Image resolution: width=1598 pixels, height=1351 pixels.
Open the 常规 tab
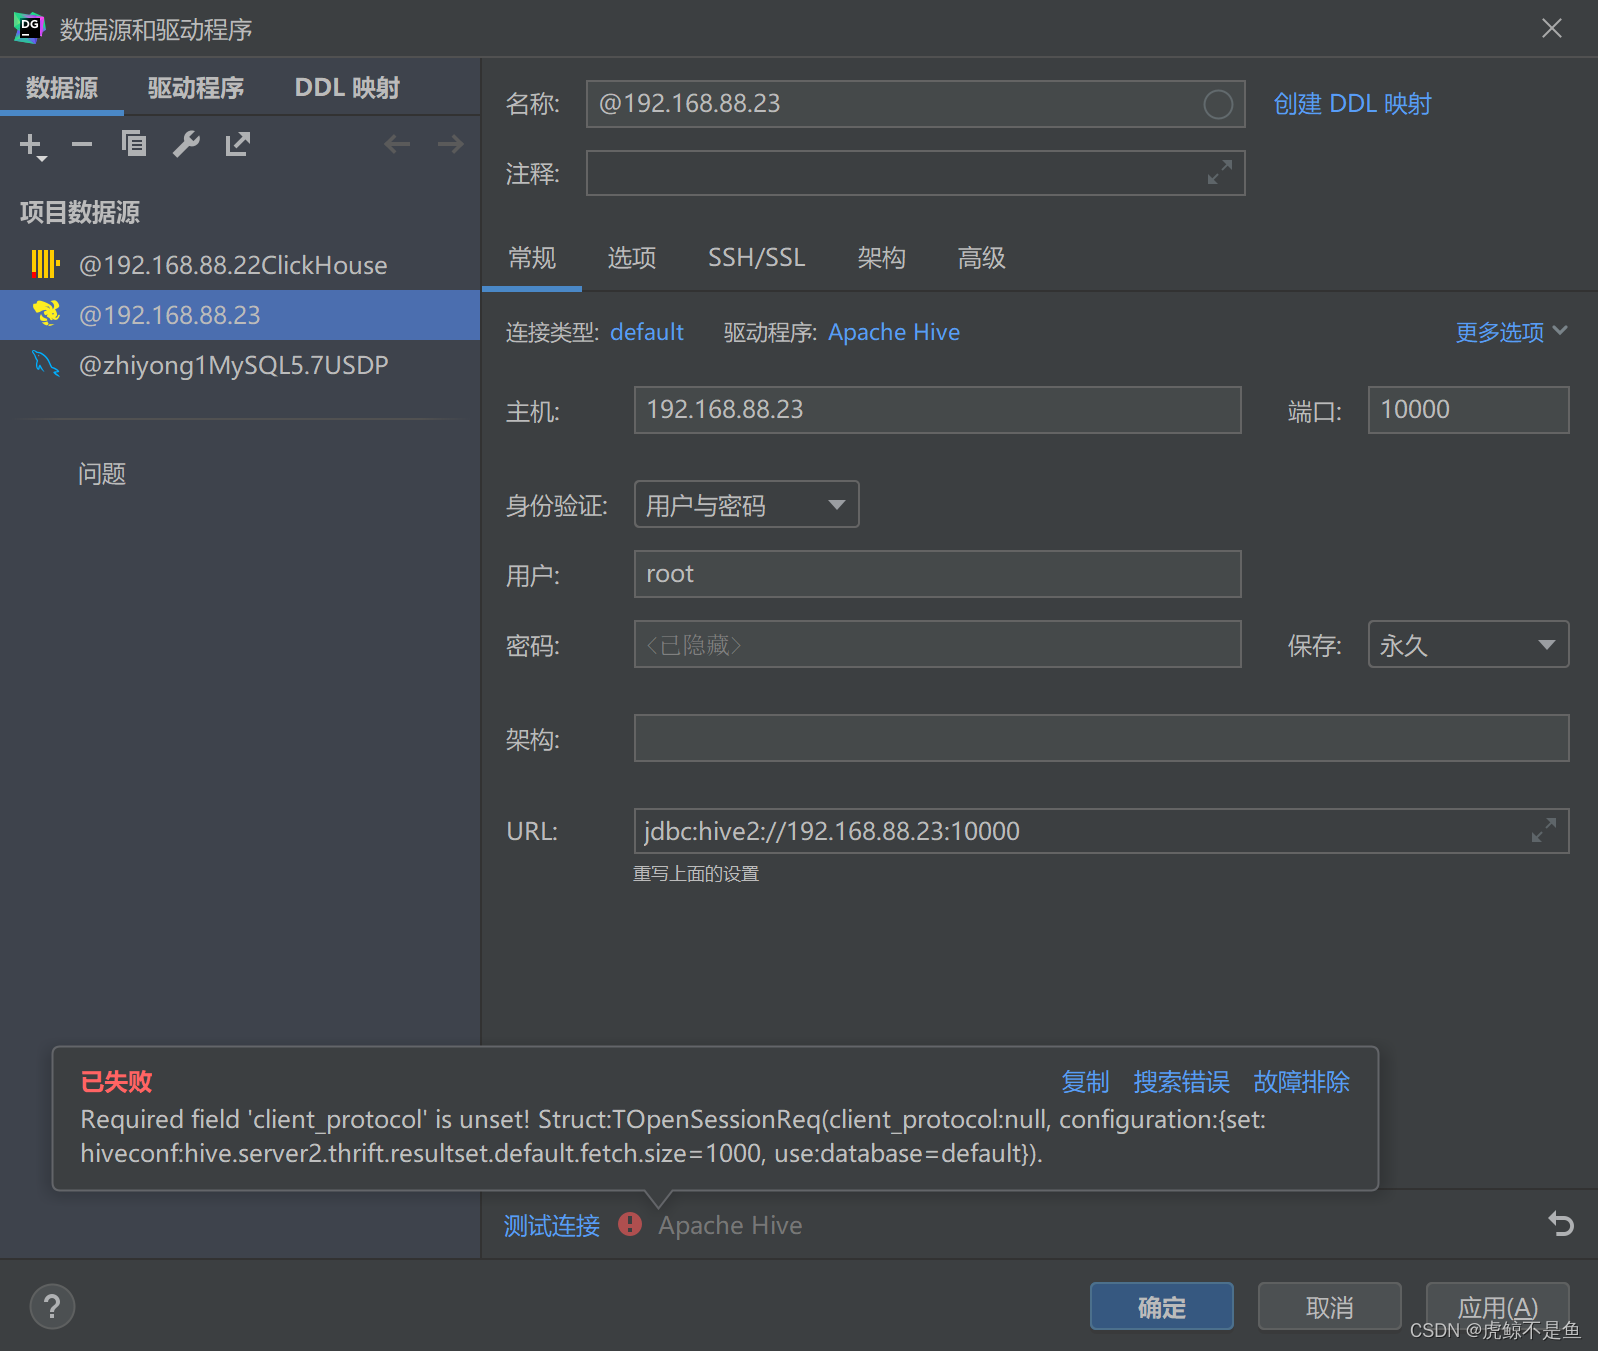point(532,259)
